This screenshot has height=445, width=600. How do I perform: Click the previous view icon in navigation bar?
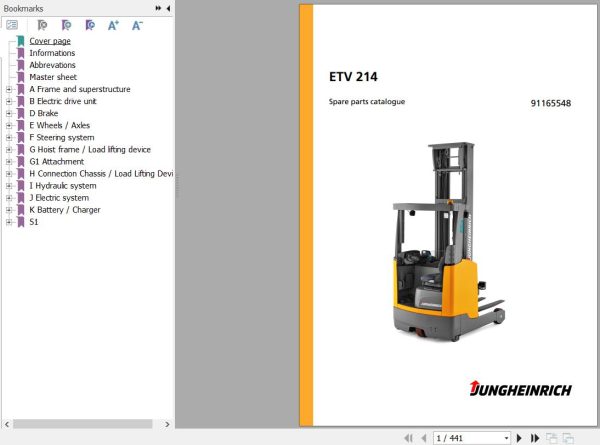[x=551, y=438]
